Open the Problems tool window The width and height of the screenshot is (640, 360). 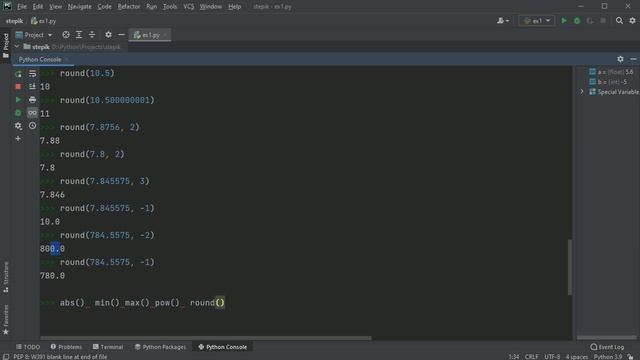66,347
